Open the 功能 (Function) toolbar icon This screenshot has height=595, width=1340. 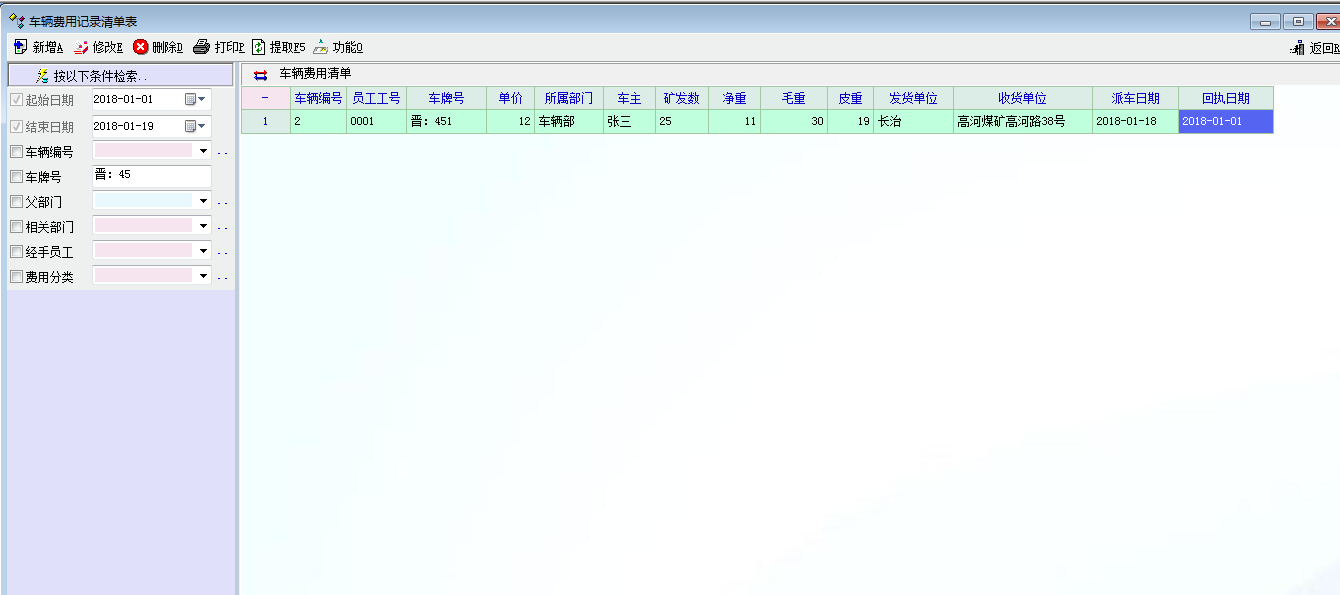coord(320,47)
